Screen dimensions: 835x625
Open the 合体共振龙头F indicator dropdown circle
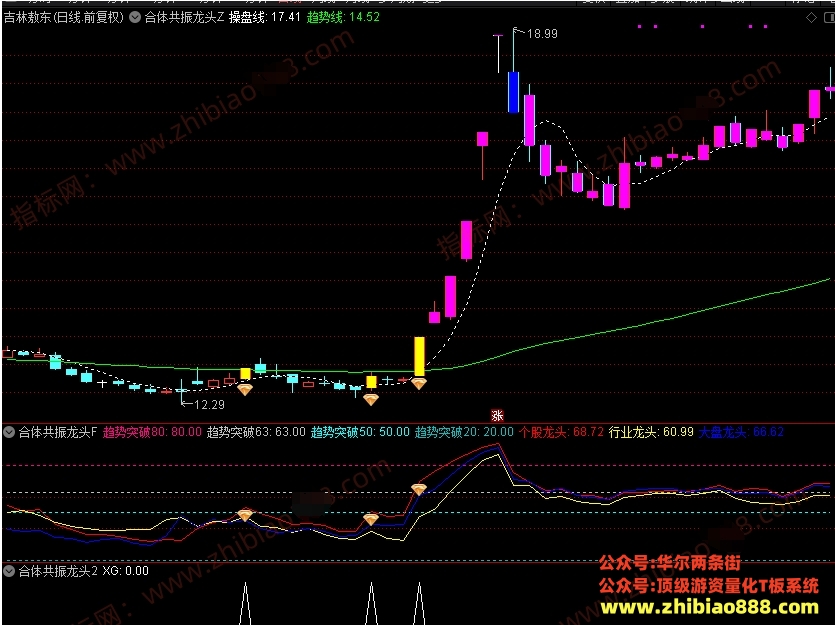pyautogui.click(x=9, y=432)
